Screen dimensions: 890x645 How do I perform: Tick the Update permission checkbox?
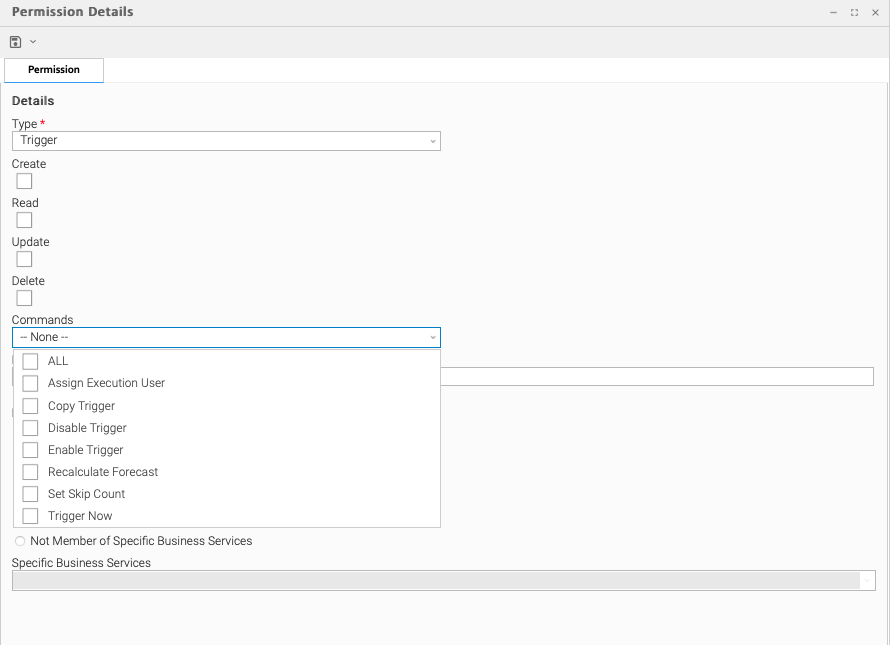[25, 259]
